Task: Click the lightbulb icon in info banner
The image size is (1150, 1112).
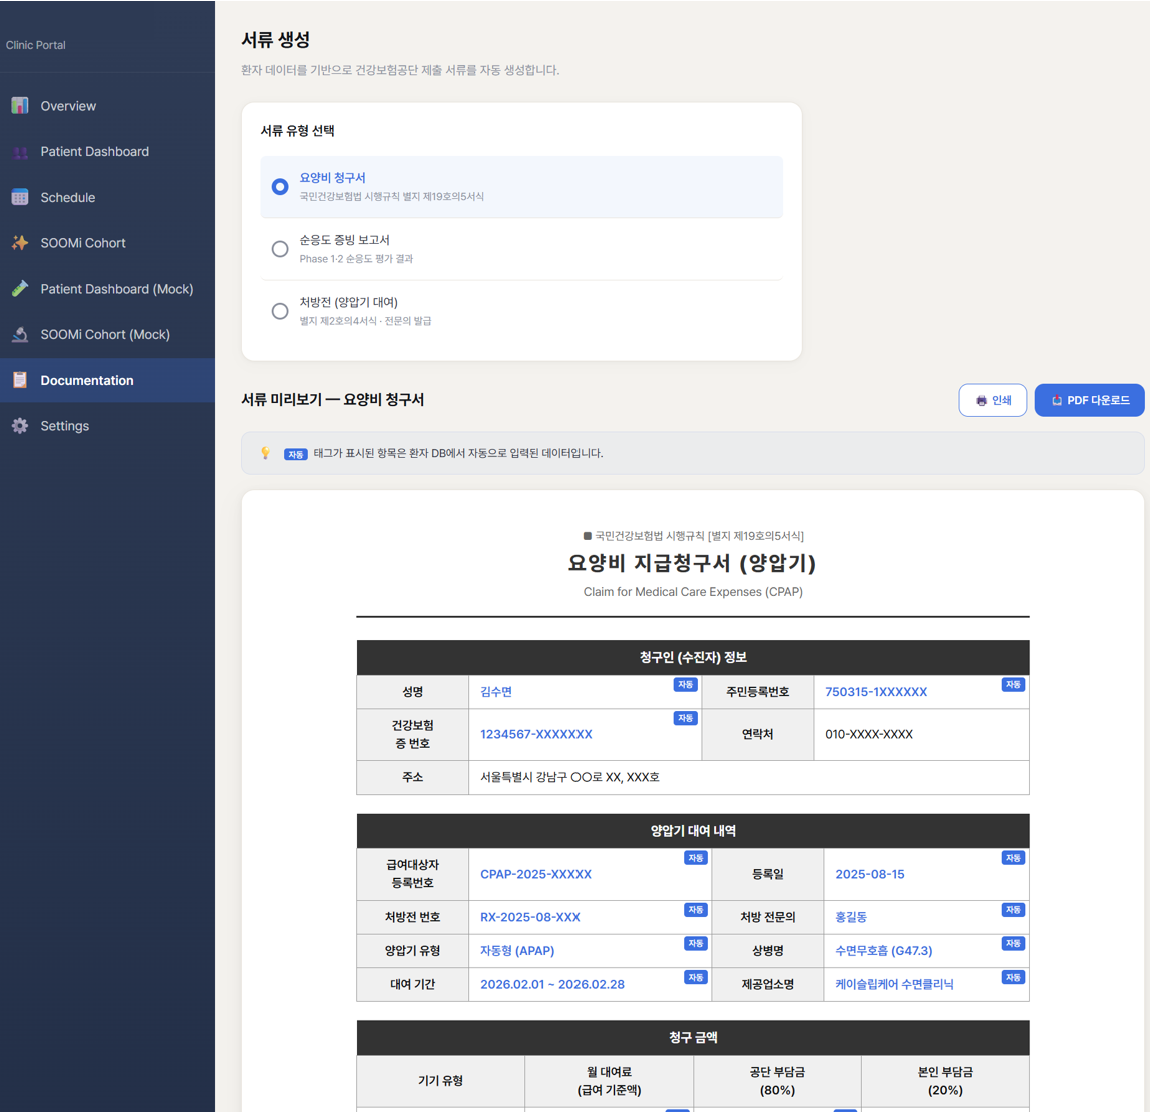Action: pos(265,453)
